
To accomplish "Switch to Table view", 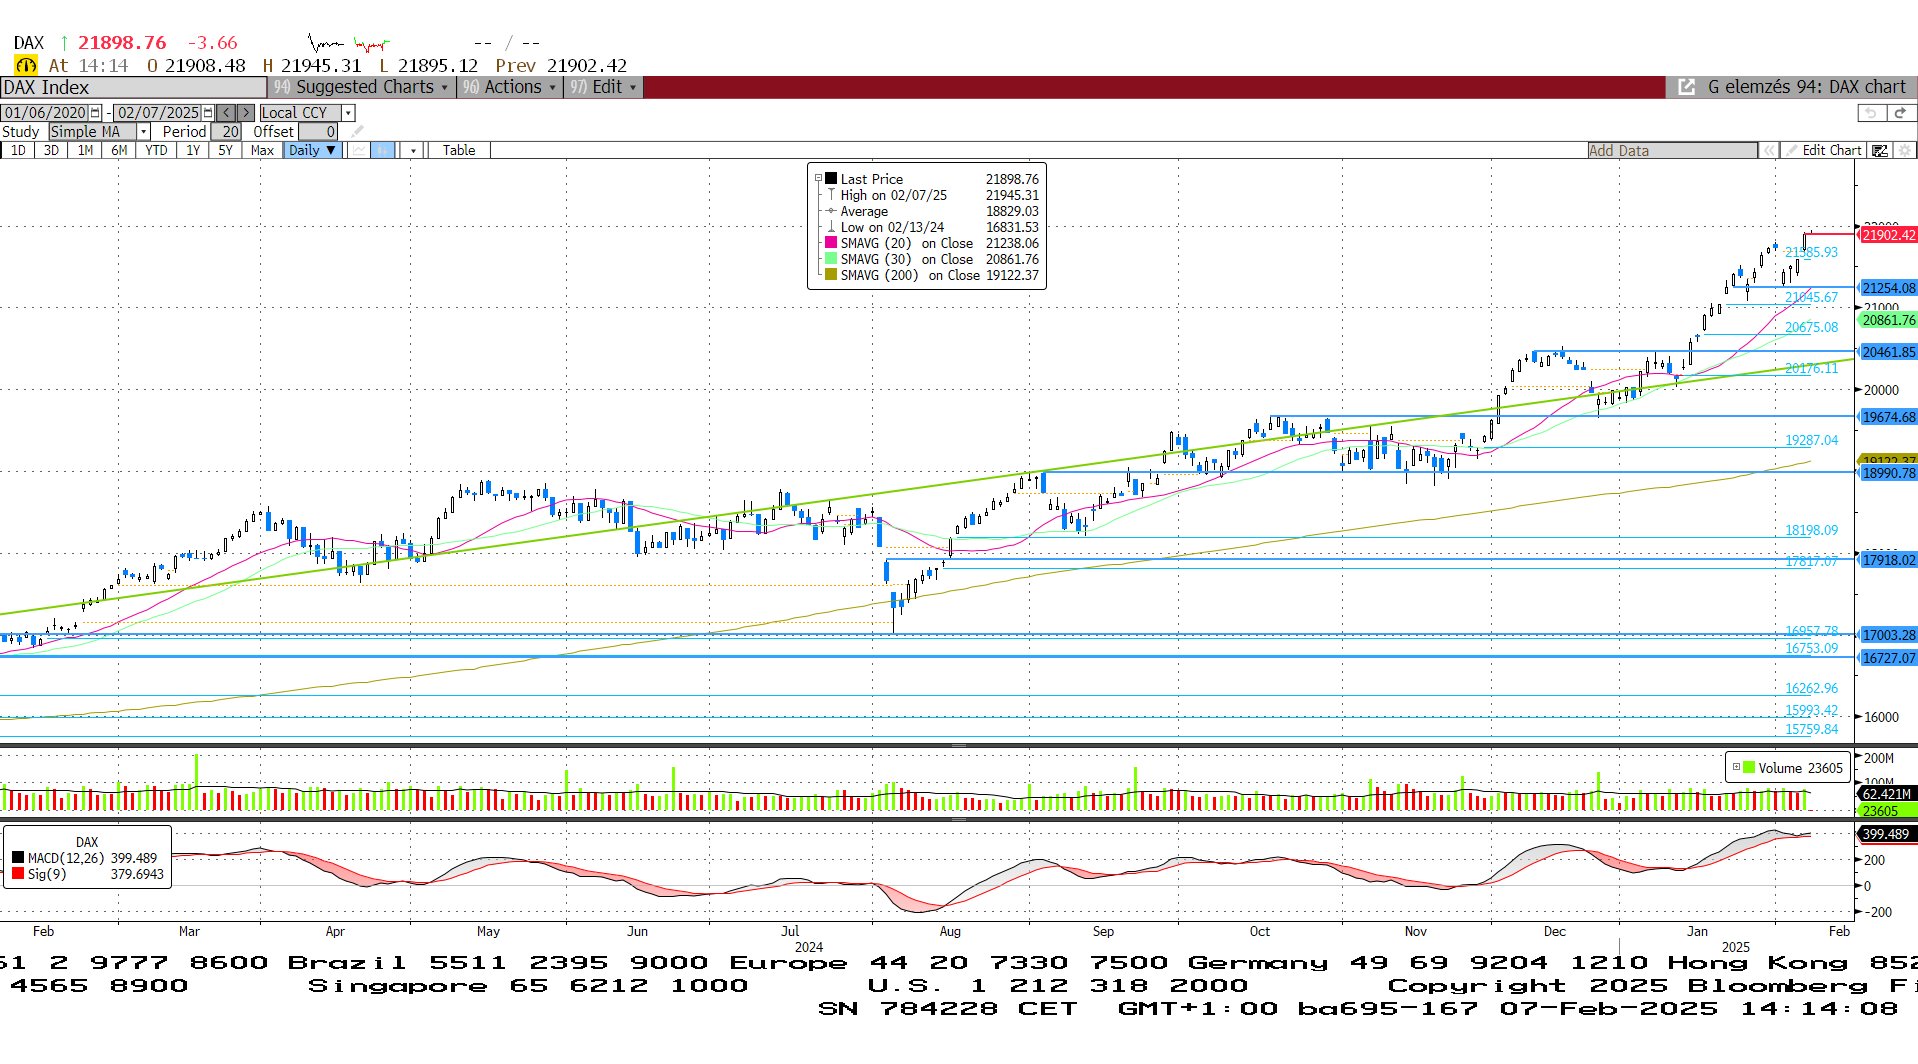I will [459, 150].
